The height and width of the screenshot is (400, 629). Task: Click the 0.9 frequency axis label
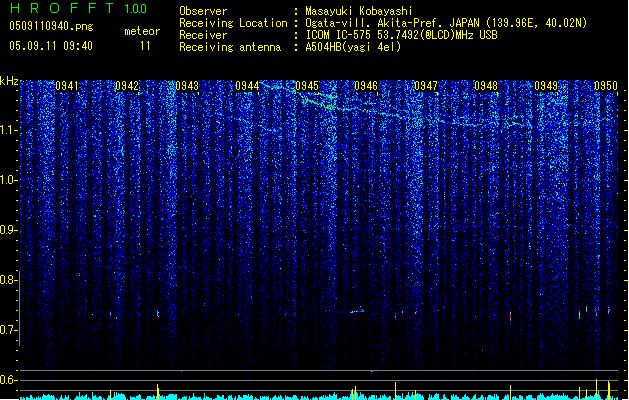[x=8, y=230]
